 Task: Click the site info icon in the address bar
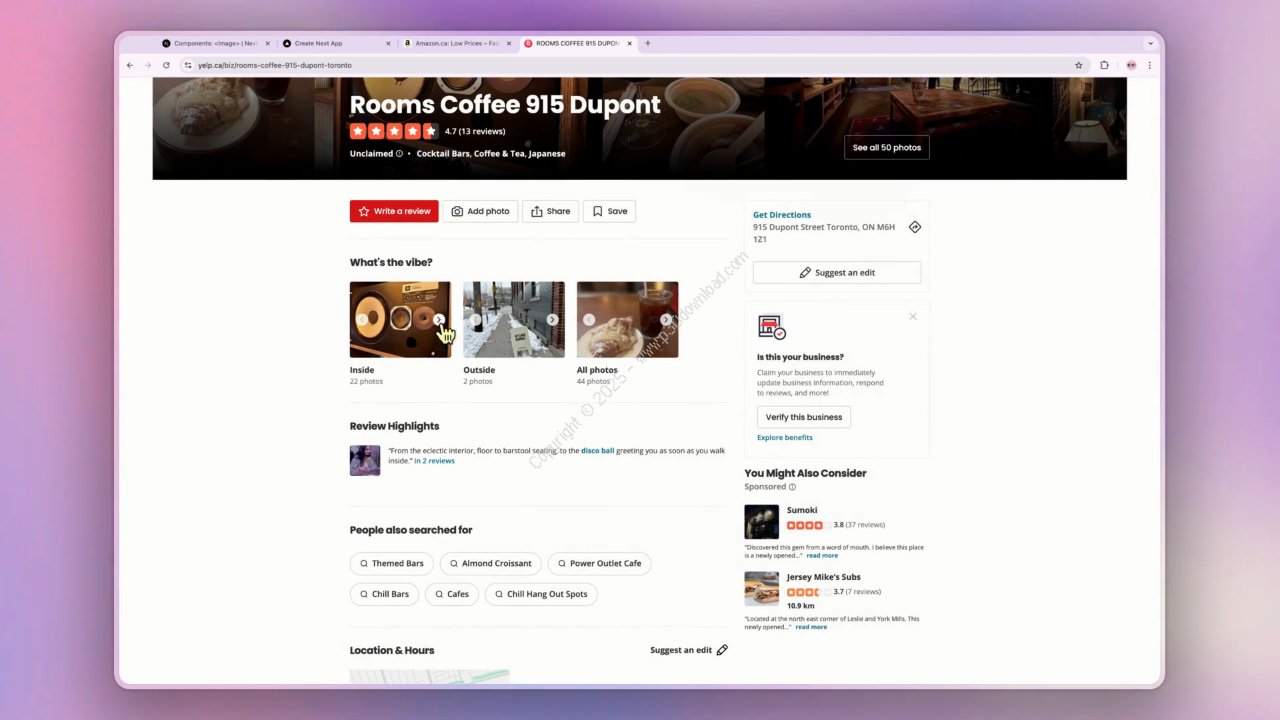(187, 65)
